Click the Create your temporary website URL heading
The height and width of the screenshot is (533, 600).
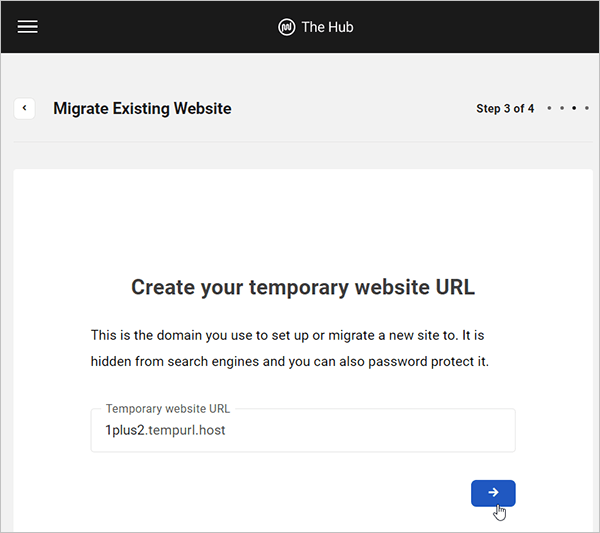point(303,287)
